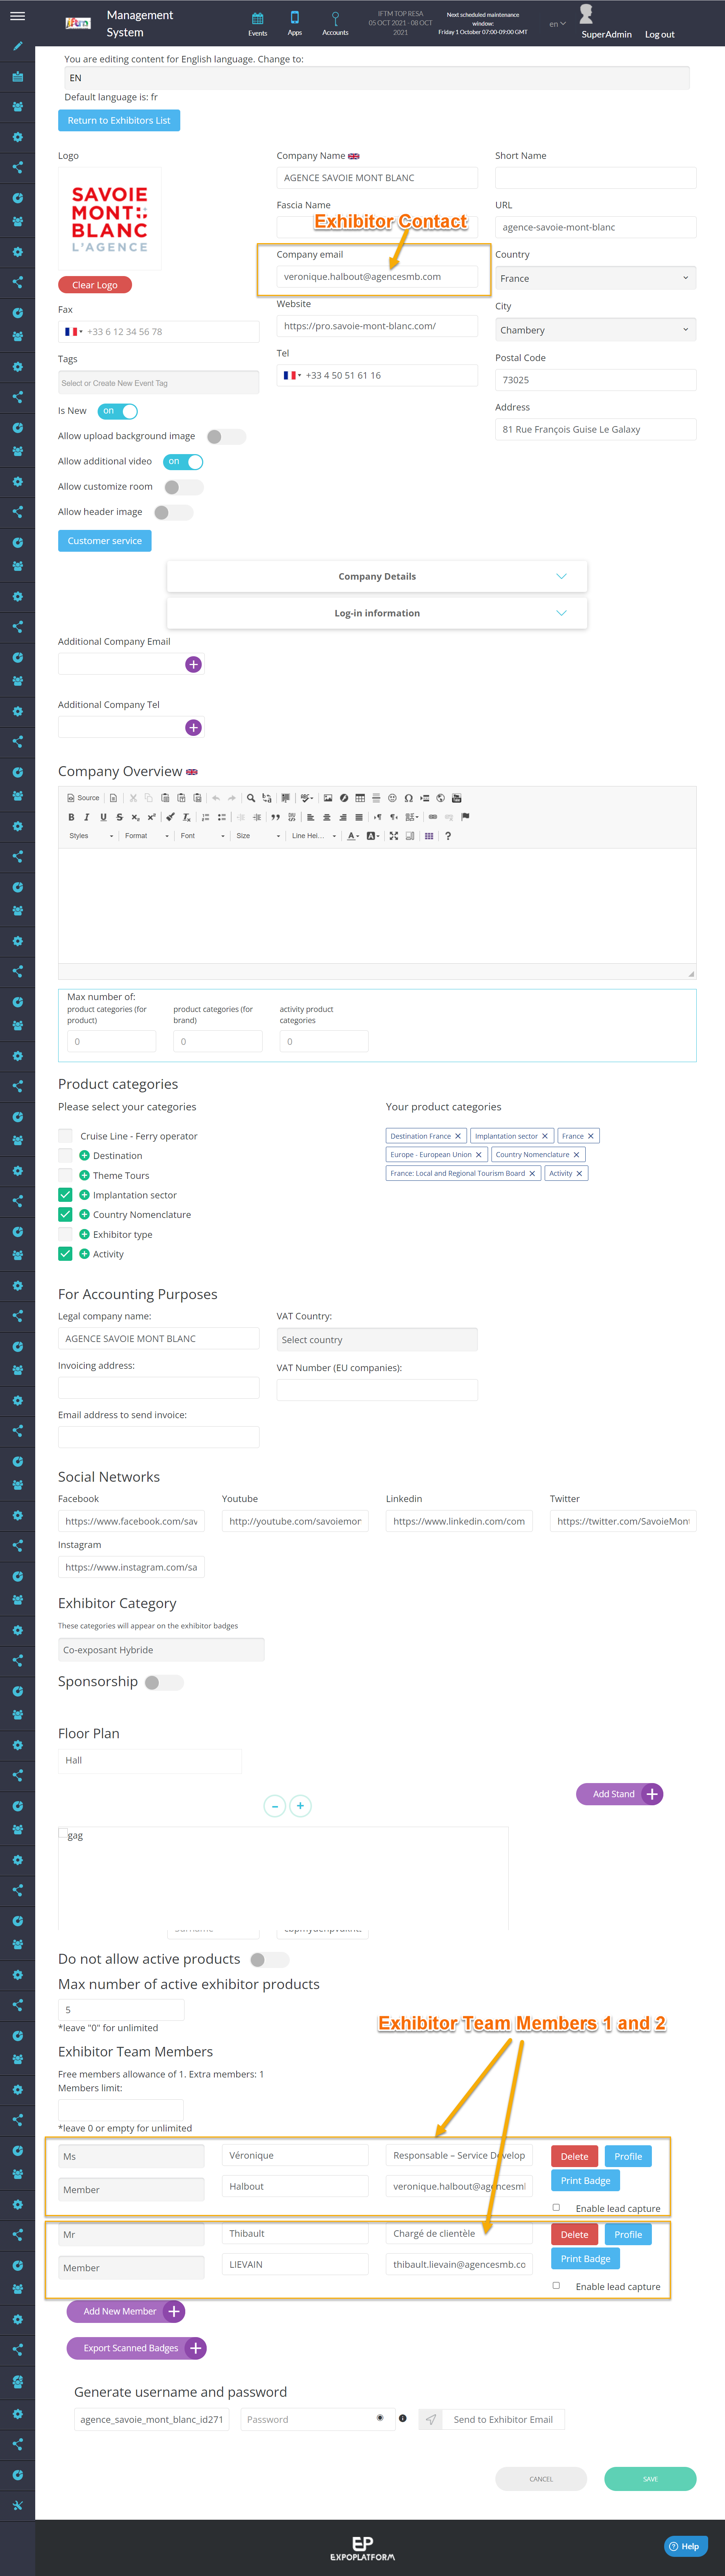
Task: Click the green SAVE button
Action: click(650, 2479)
